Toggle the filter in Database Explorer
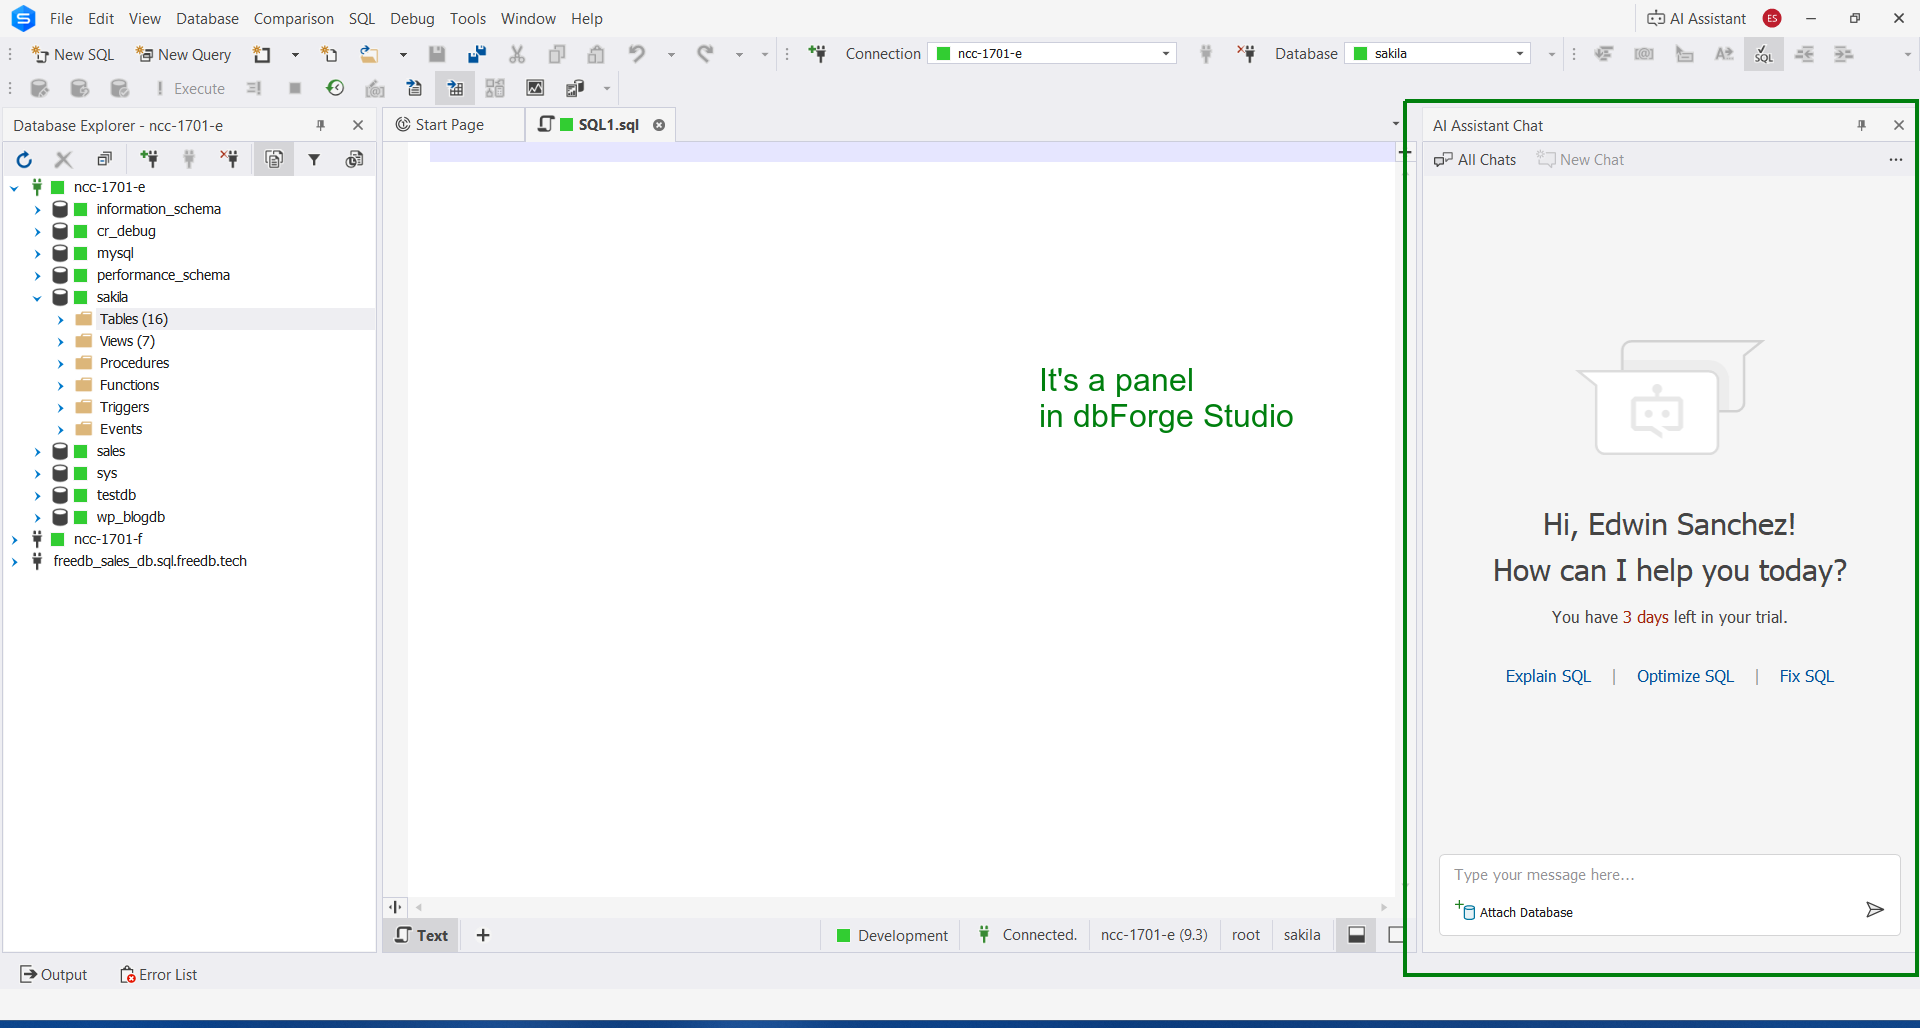The image size is (1920, 1028). 314,159
